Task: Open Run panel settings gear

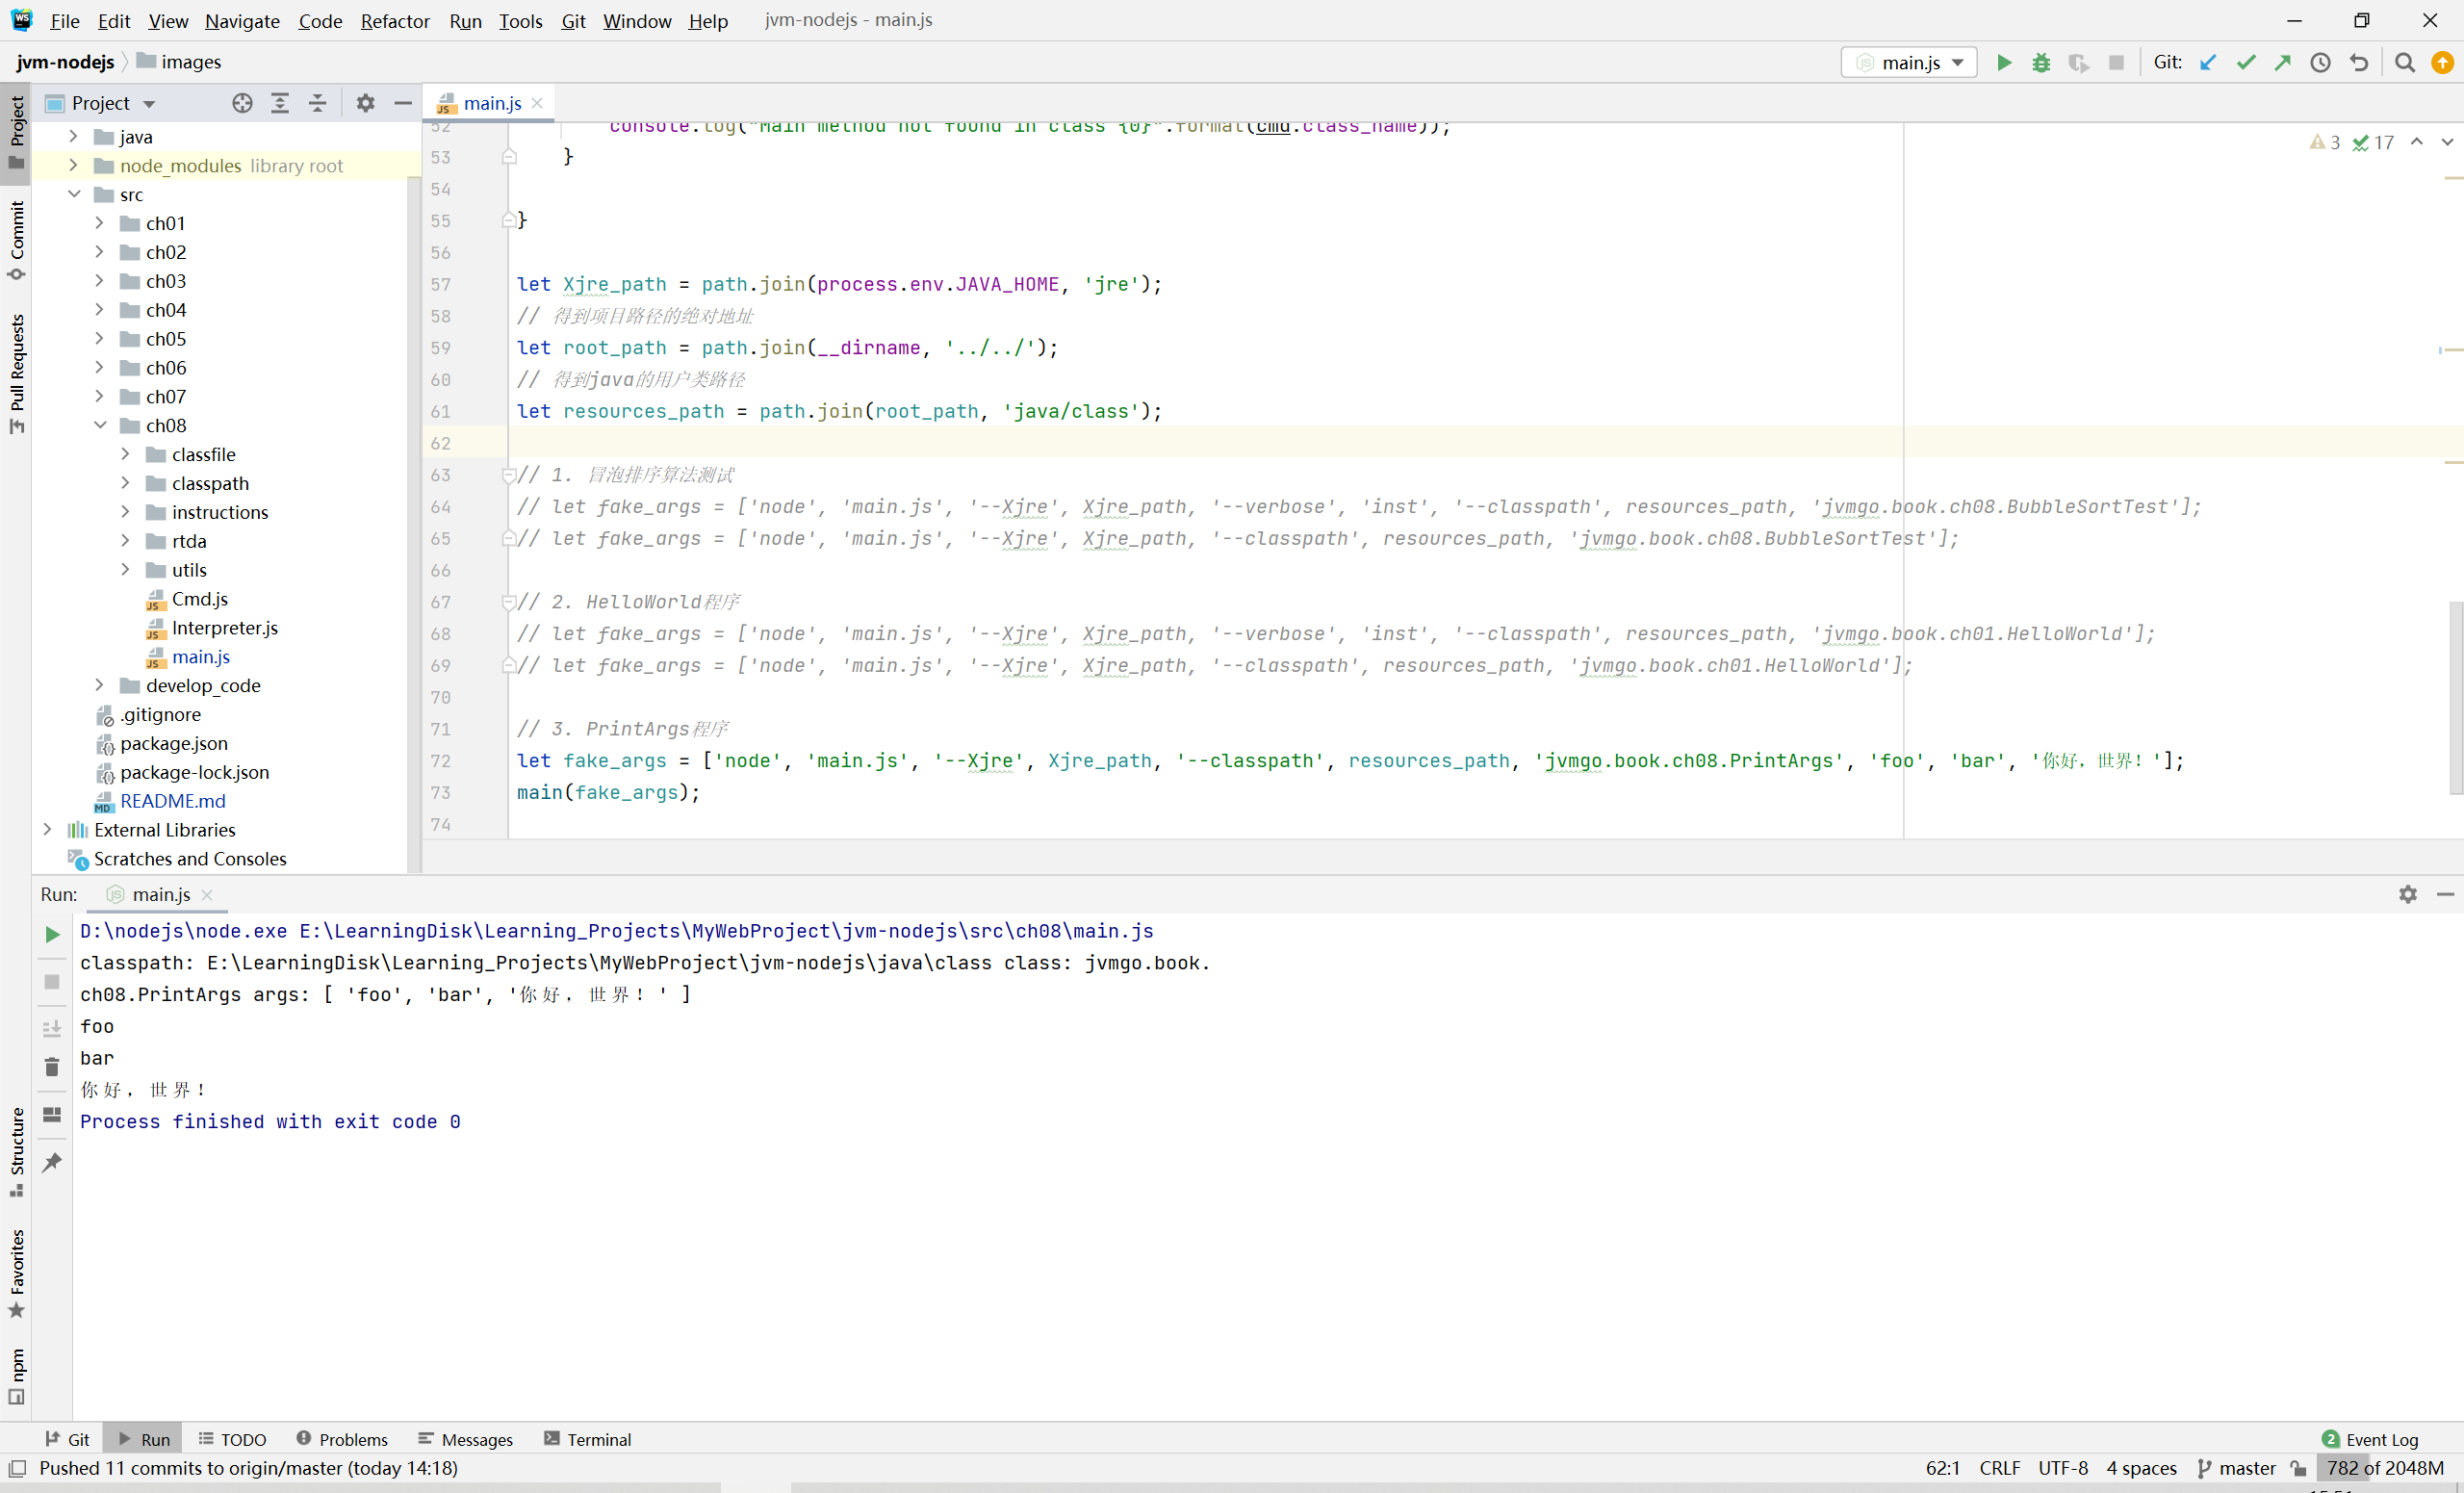Action: [x=2408, y=894]
